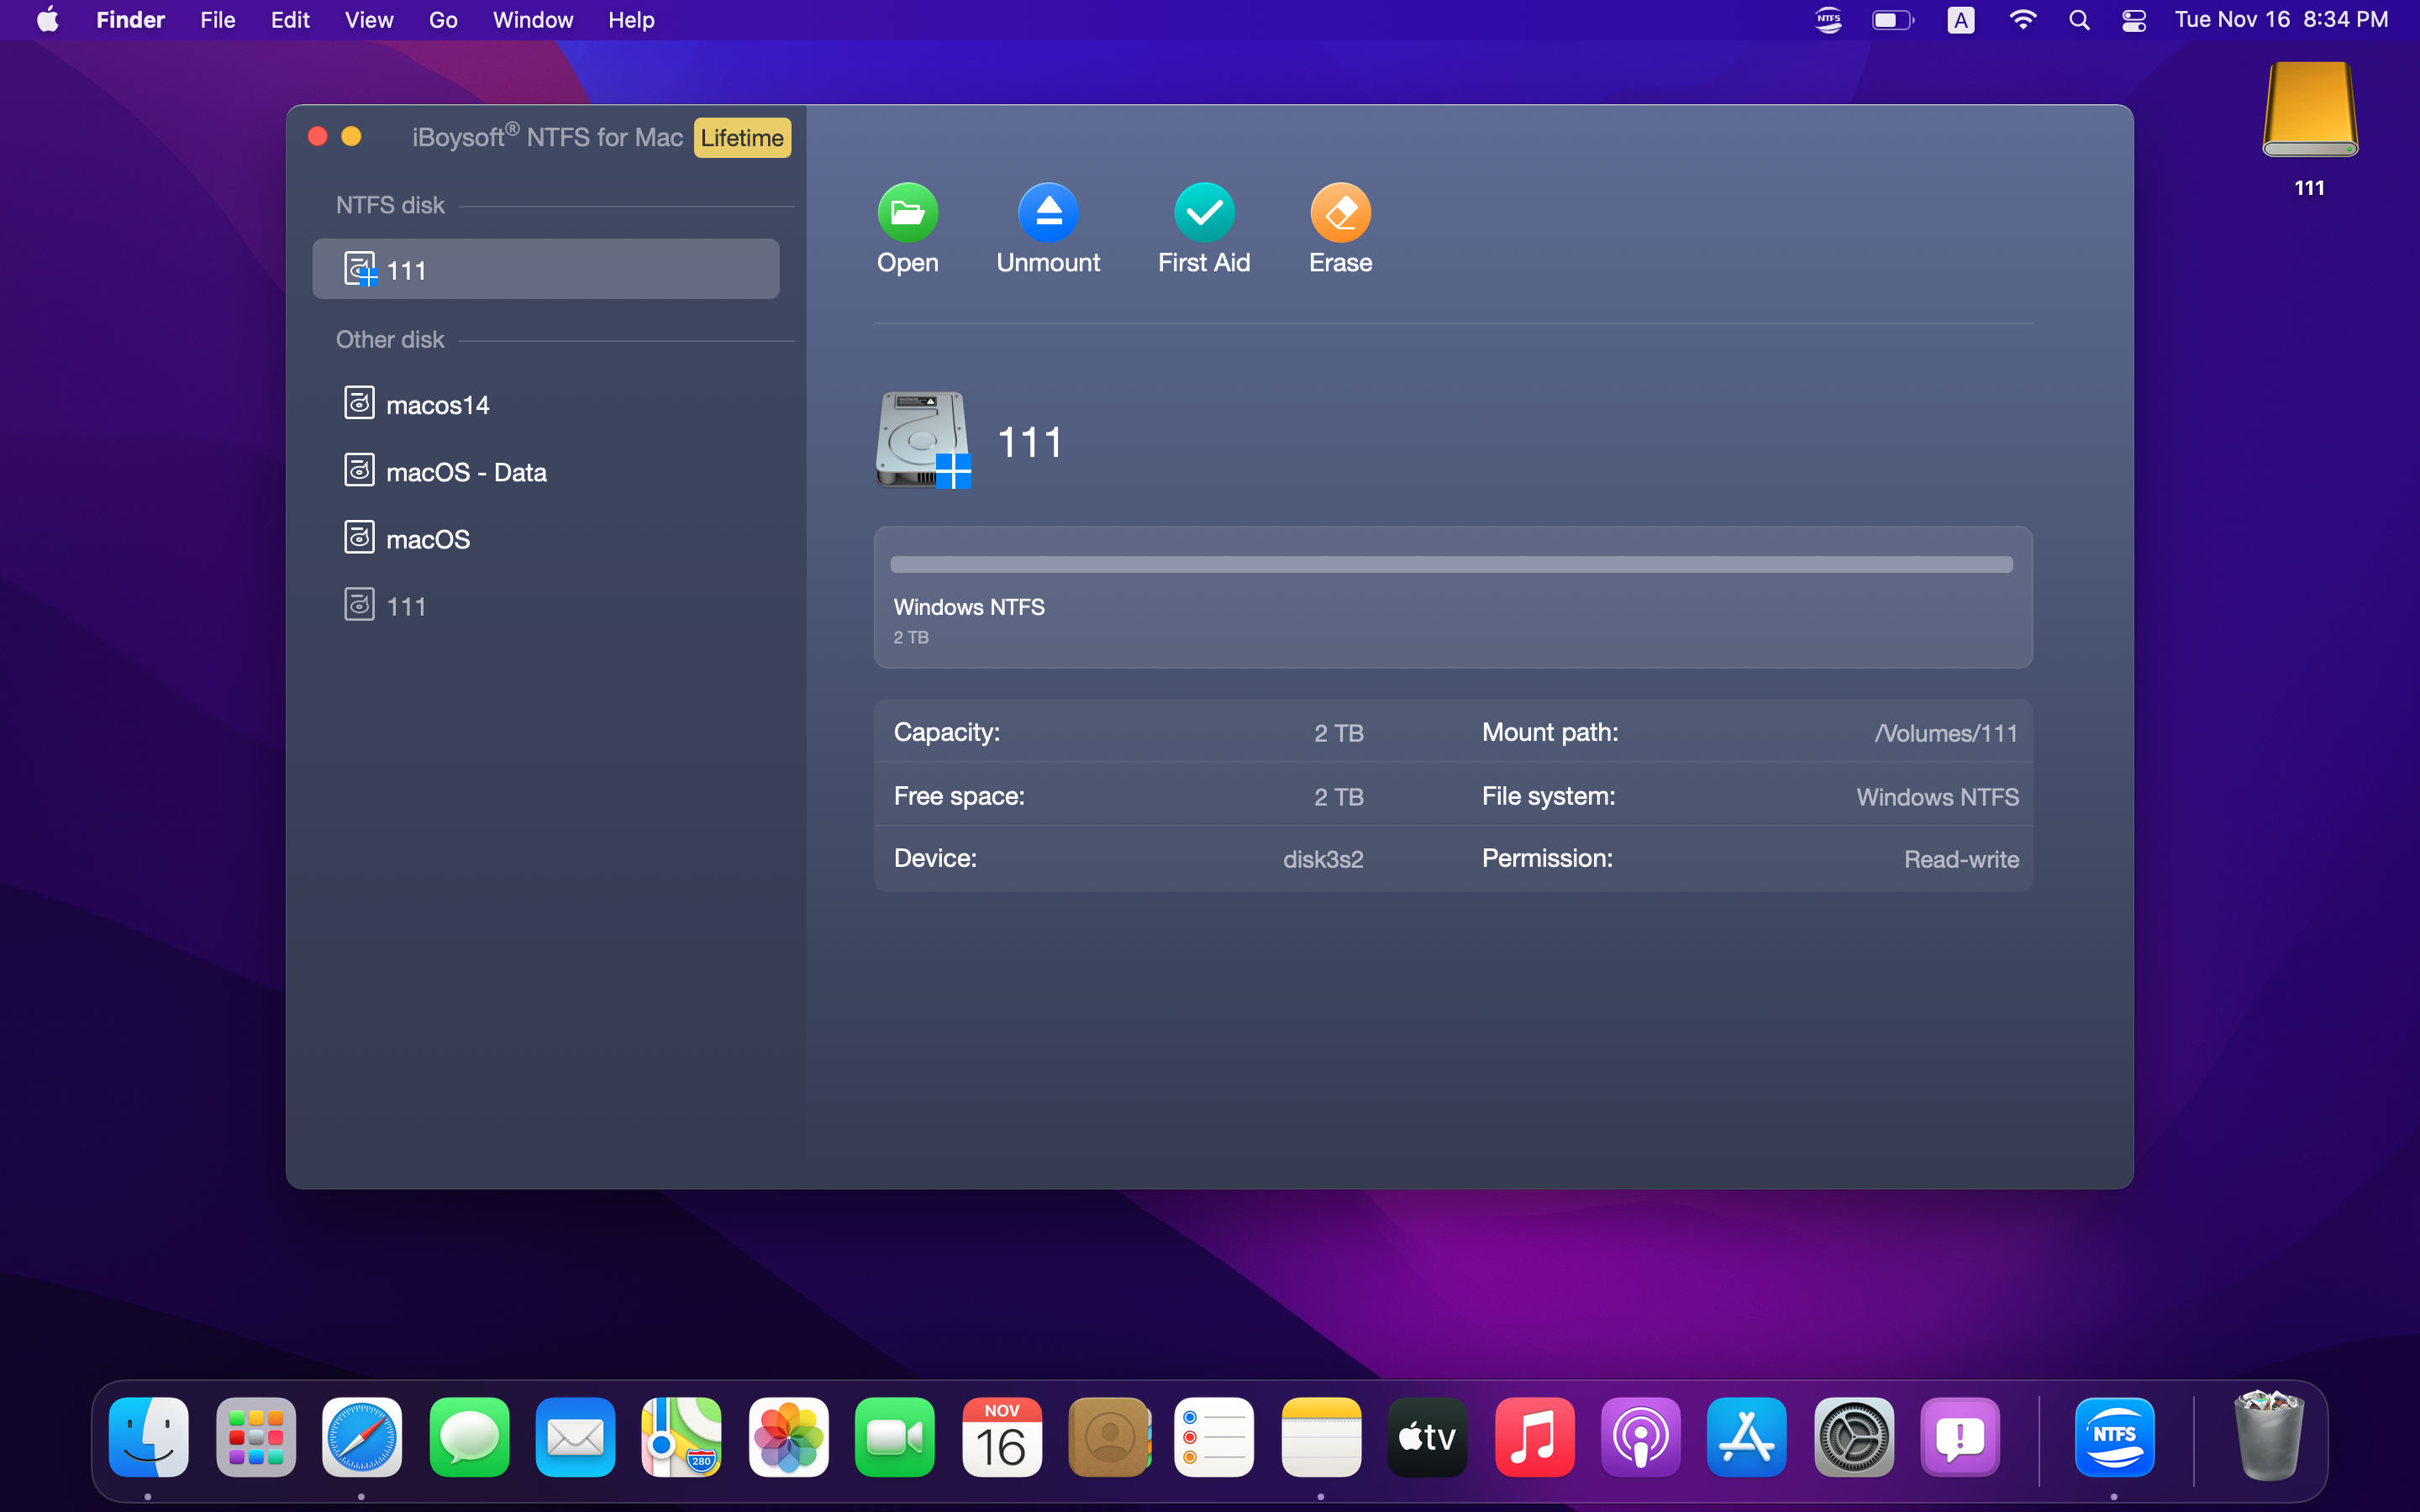Unmount the 111 disk
Screen dimensions: 2420x1512
pyautogui.click(x=1048, y=228)
